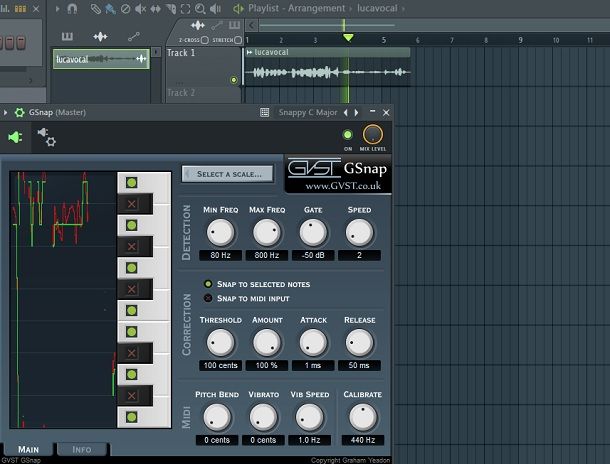Select the dashed-square Select tool
The image size is (610, 464).
186,8
